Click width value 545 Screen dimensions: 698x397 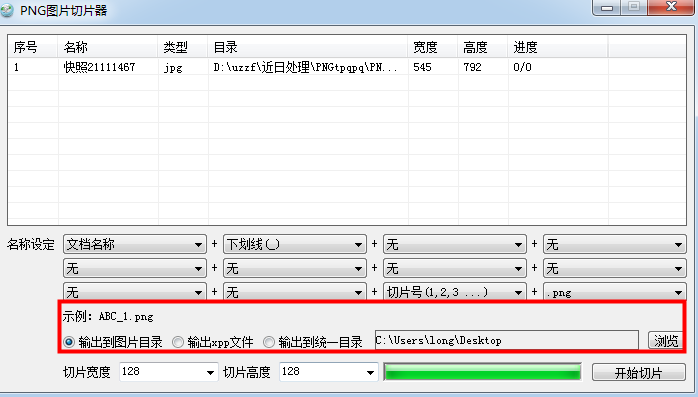(422, 67)
